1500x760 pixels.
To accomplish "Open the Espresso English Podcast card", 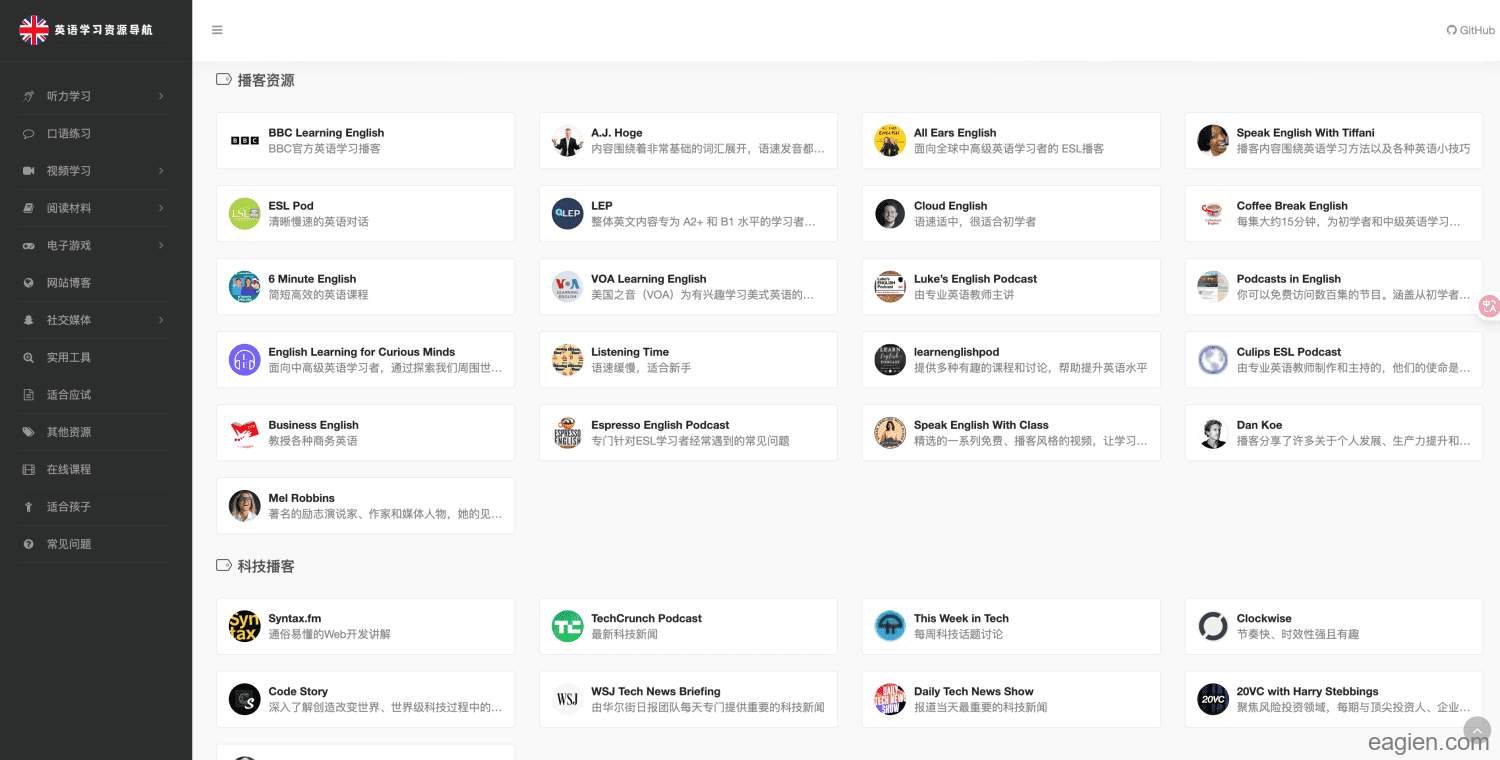I will click(x=688, y=433).
